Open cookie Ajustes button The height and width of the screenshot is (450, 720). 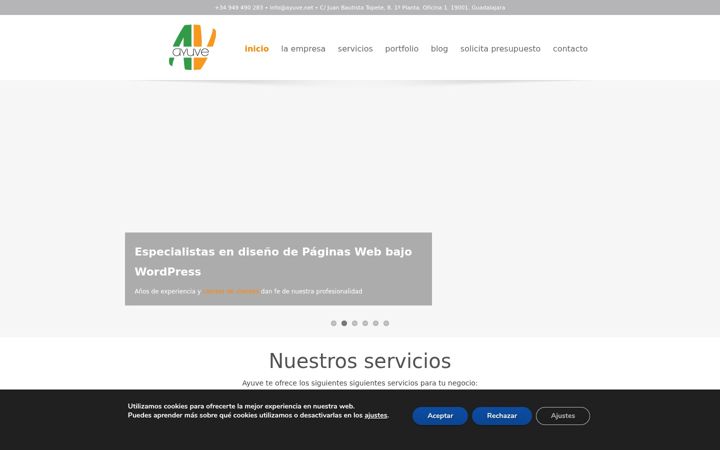click(x=563, y=416)
